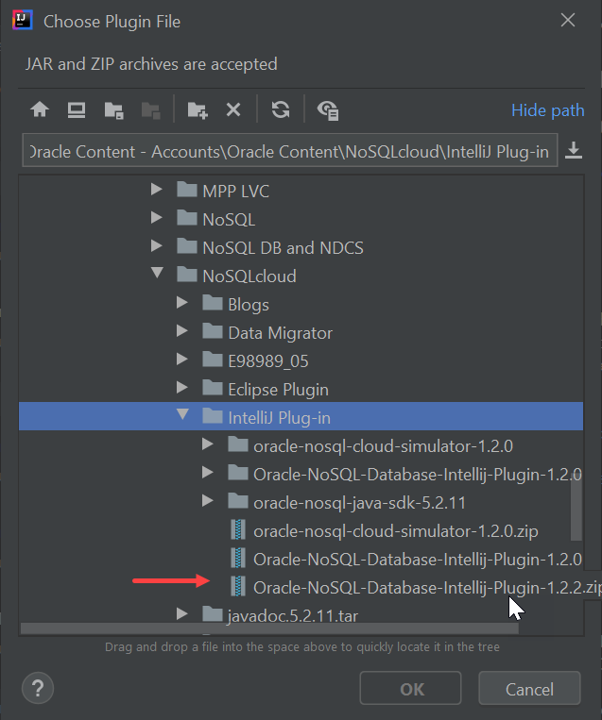
Task: Toggle show hidden files and directories
Action: tap(327, 110)
